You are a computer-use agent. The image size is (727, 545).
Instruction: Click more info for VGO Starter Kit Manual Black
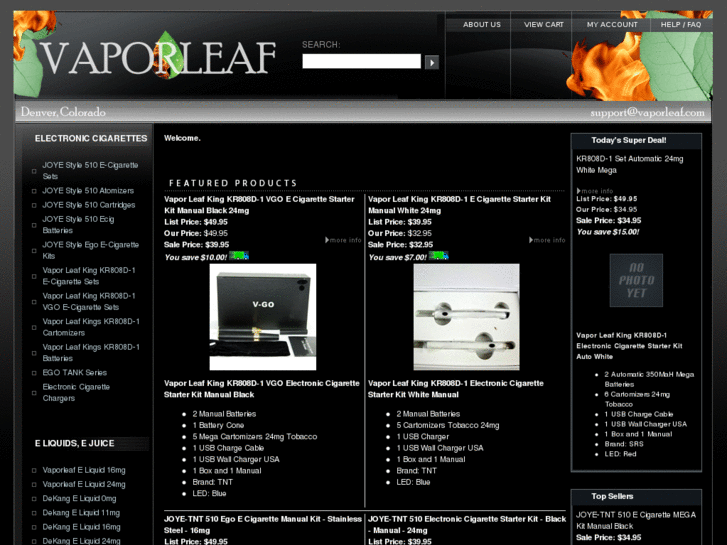[343, 240]
